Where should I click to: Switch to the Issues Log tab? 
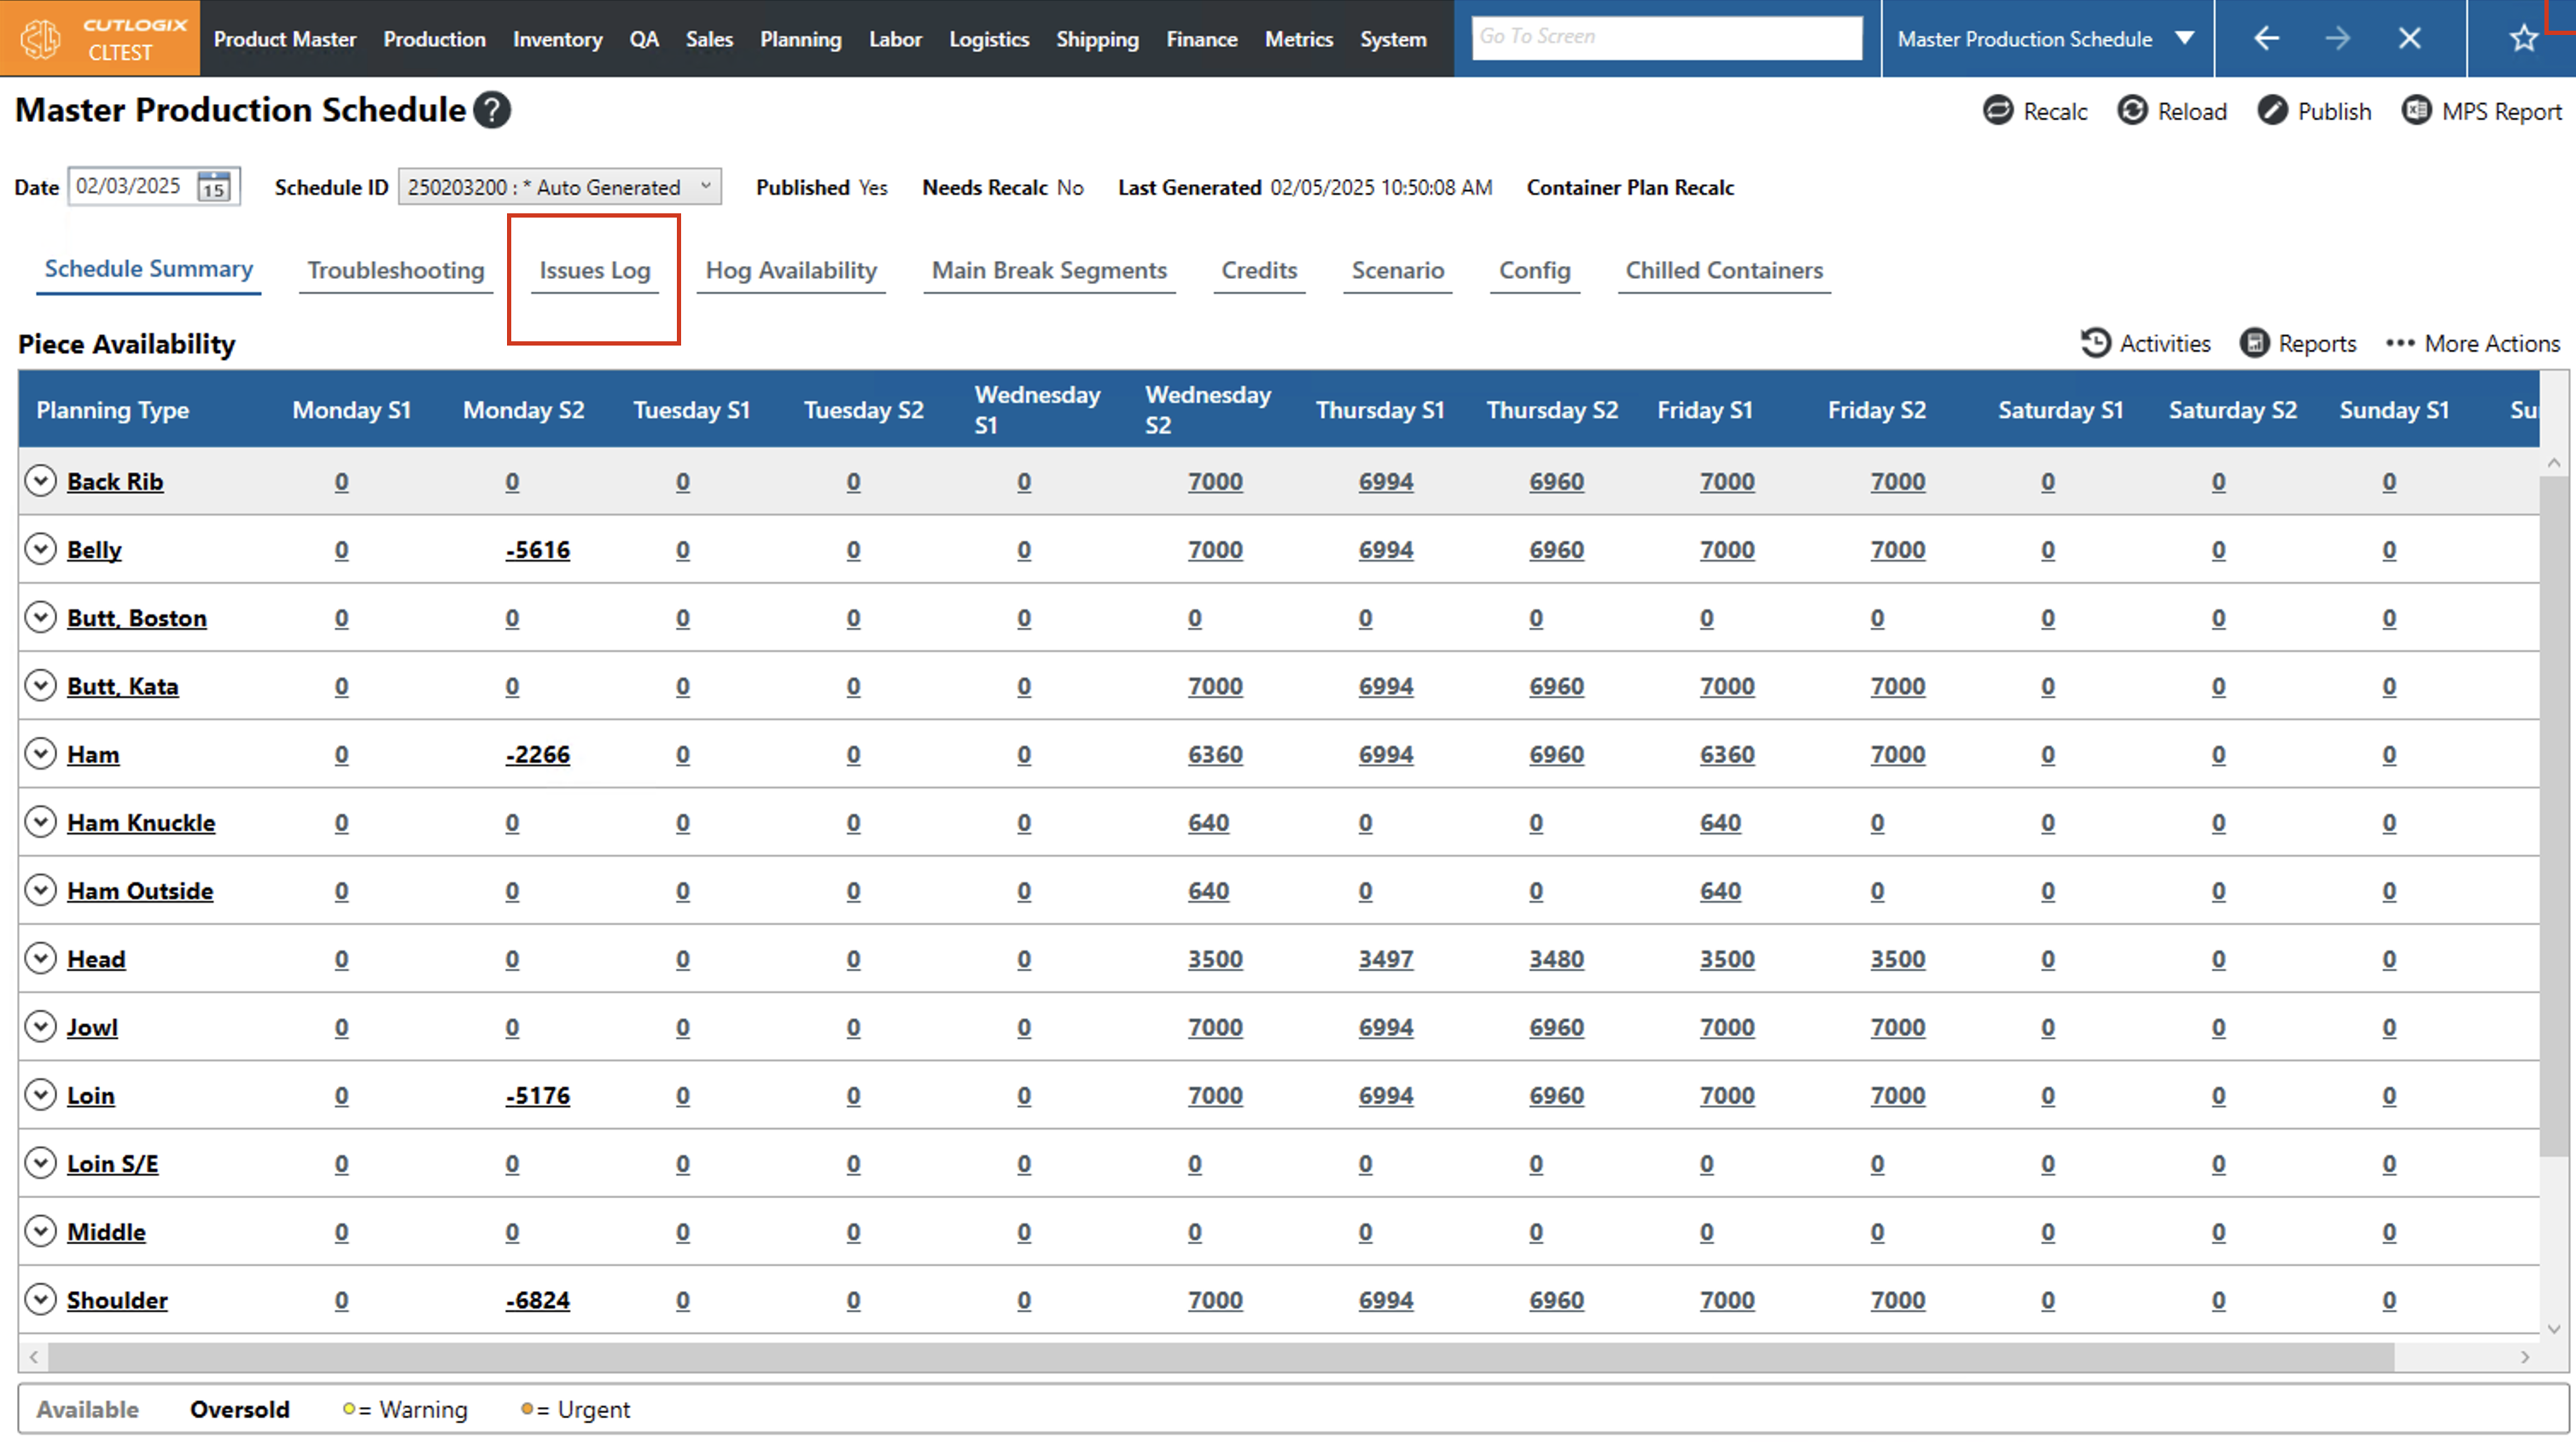pos(594,270)
